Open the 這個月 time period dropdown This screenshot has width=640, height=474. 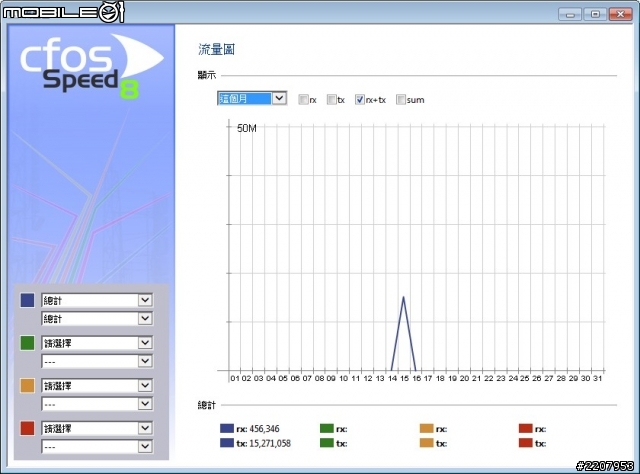(x=252, y=98)
